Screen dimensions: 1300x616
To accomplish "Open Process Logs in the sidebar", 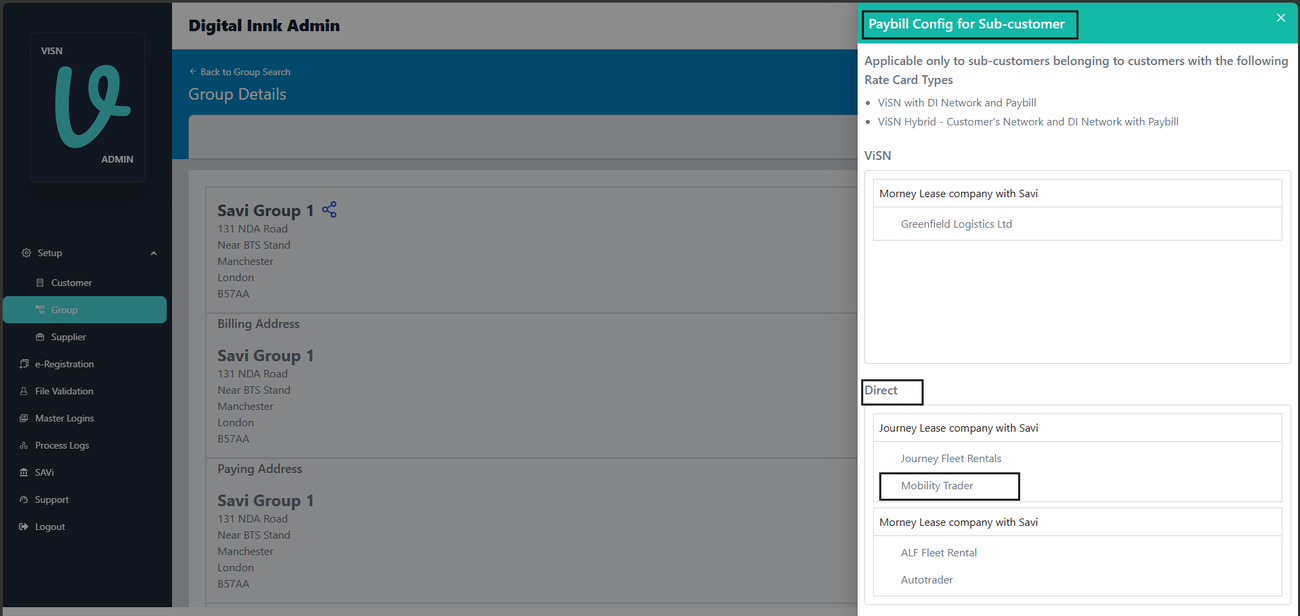I will pos(62,445).
